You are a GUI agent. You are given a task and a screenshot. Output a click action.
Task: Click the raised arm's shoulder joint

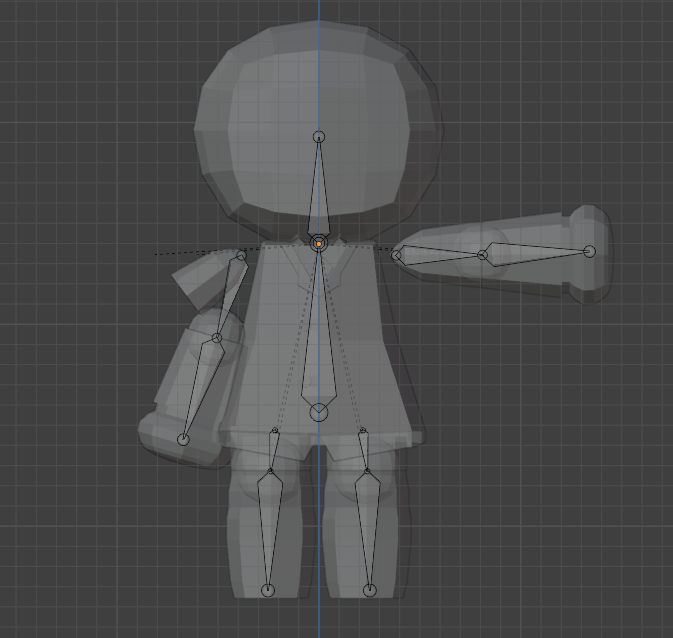pos(396,255)
